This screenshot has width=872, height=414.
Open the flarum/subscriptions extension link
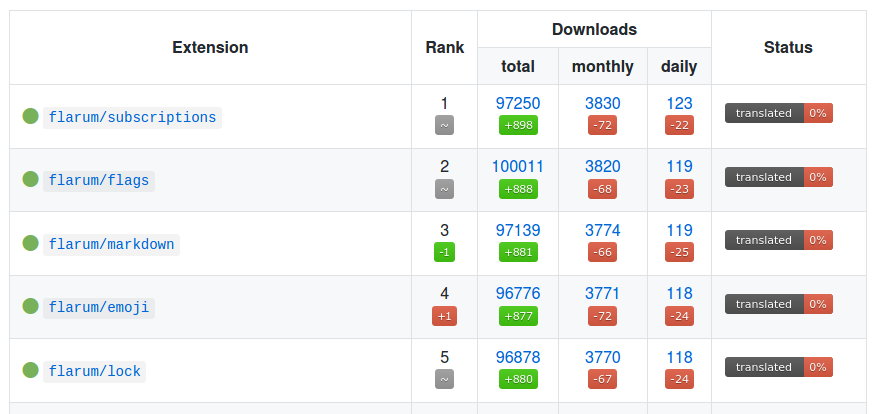coord(132,117)
